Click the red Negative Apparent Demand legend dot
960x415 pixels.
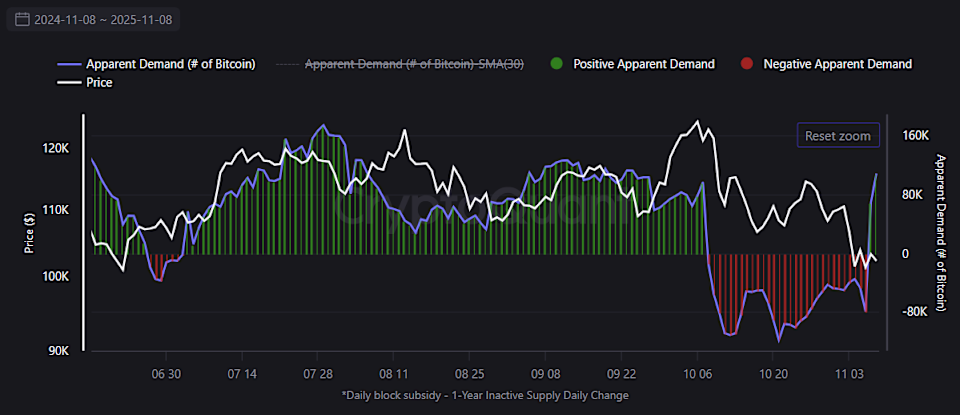click(x=746, y=64)
